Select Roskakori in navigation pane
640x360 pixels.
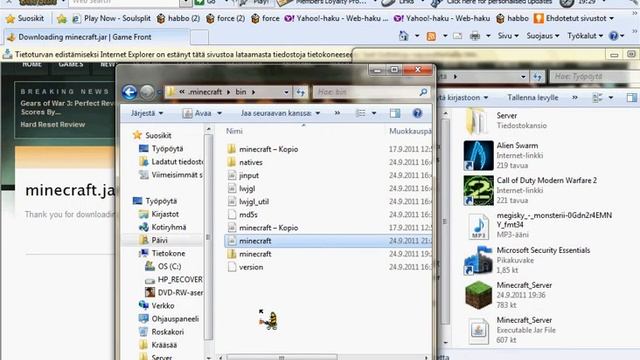pos(162,331)
